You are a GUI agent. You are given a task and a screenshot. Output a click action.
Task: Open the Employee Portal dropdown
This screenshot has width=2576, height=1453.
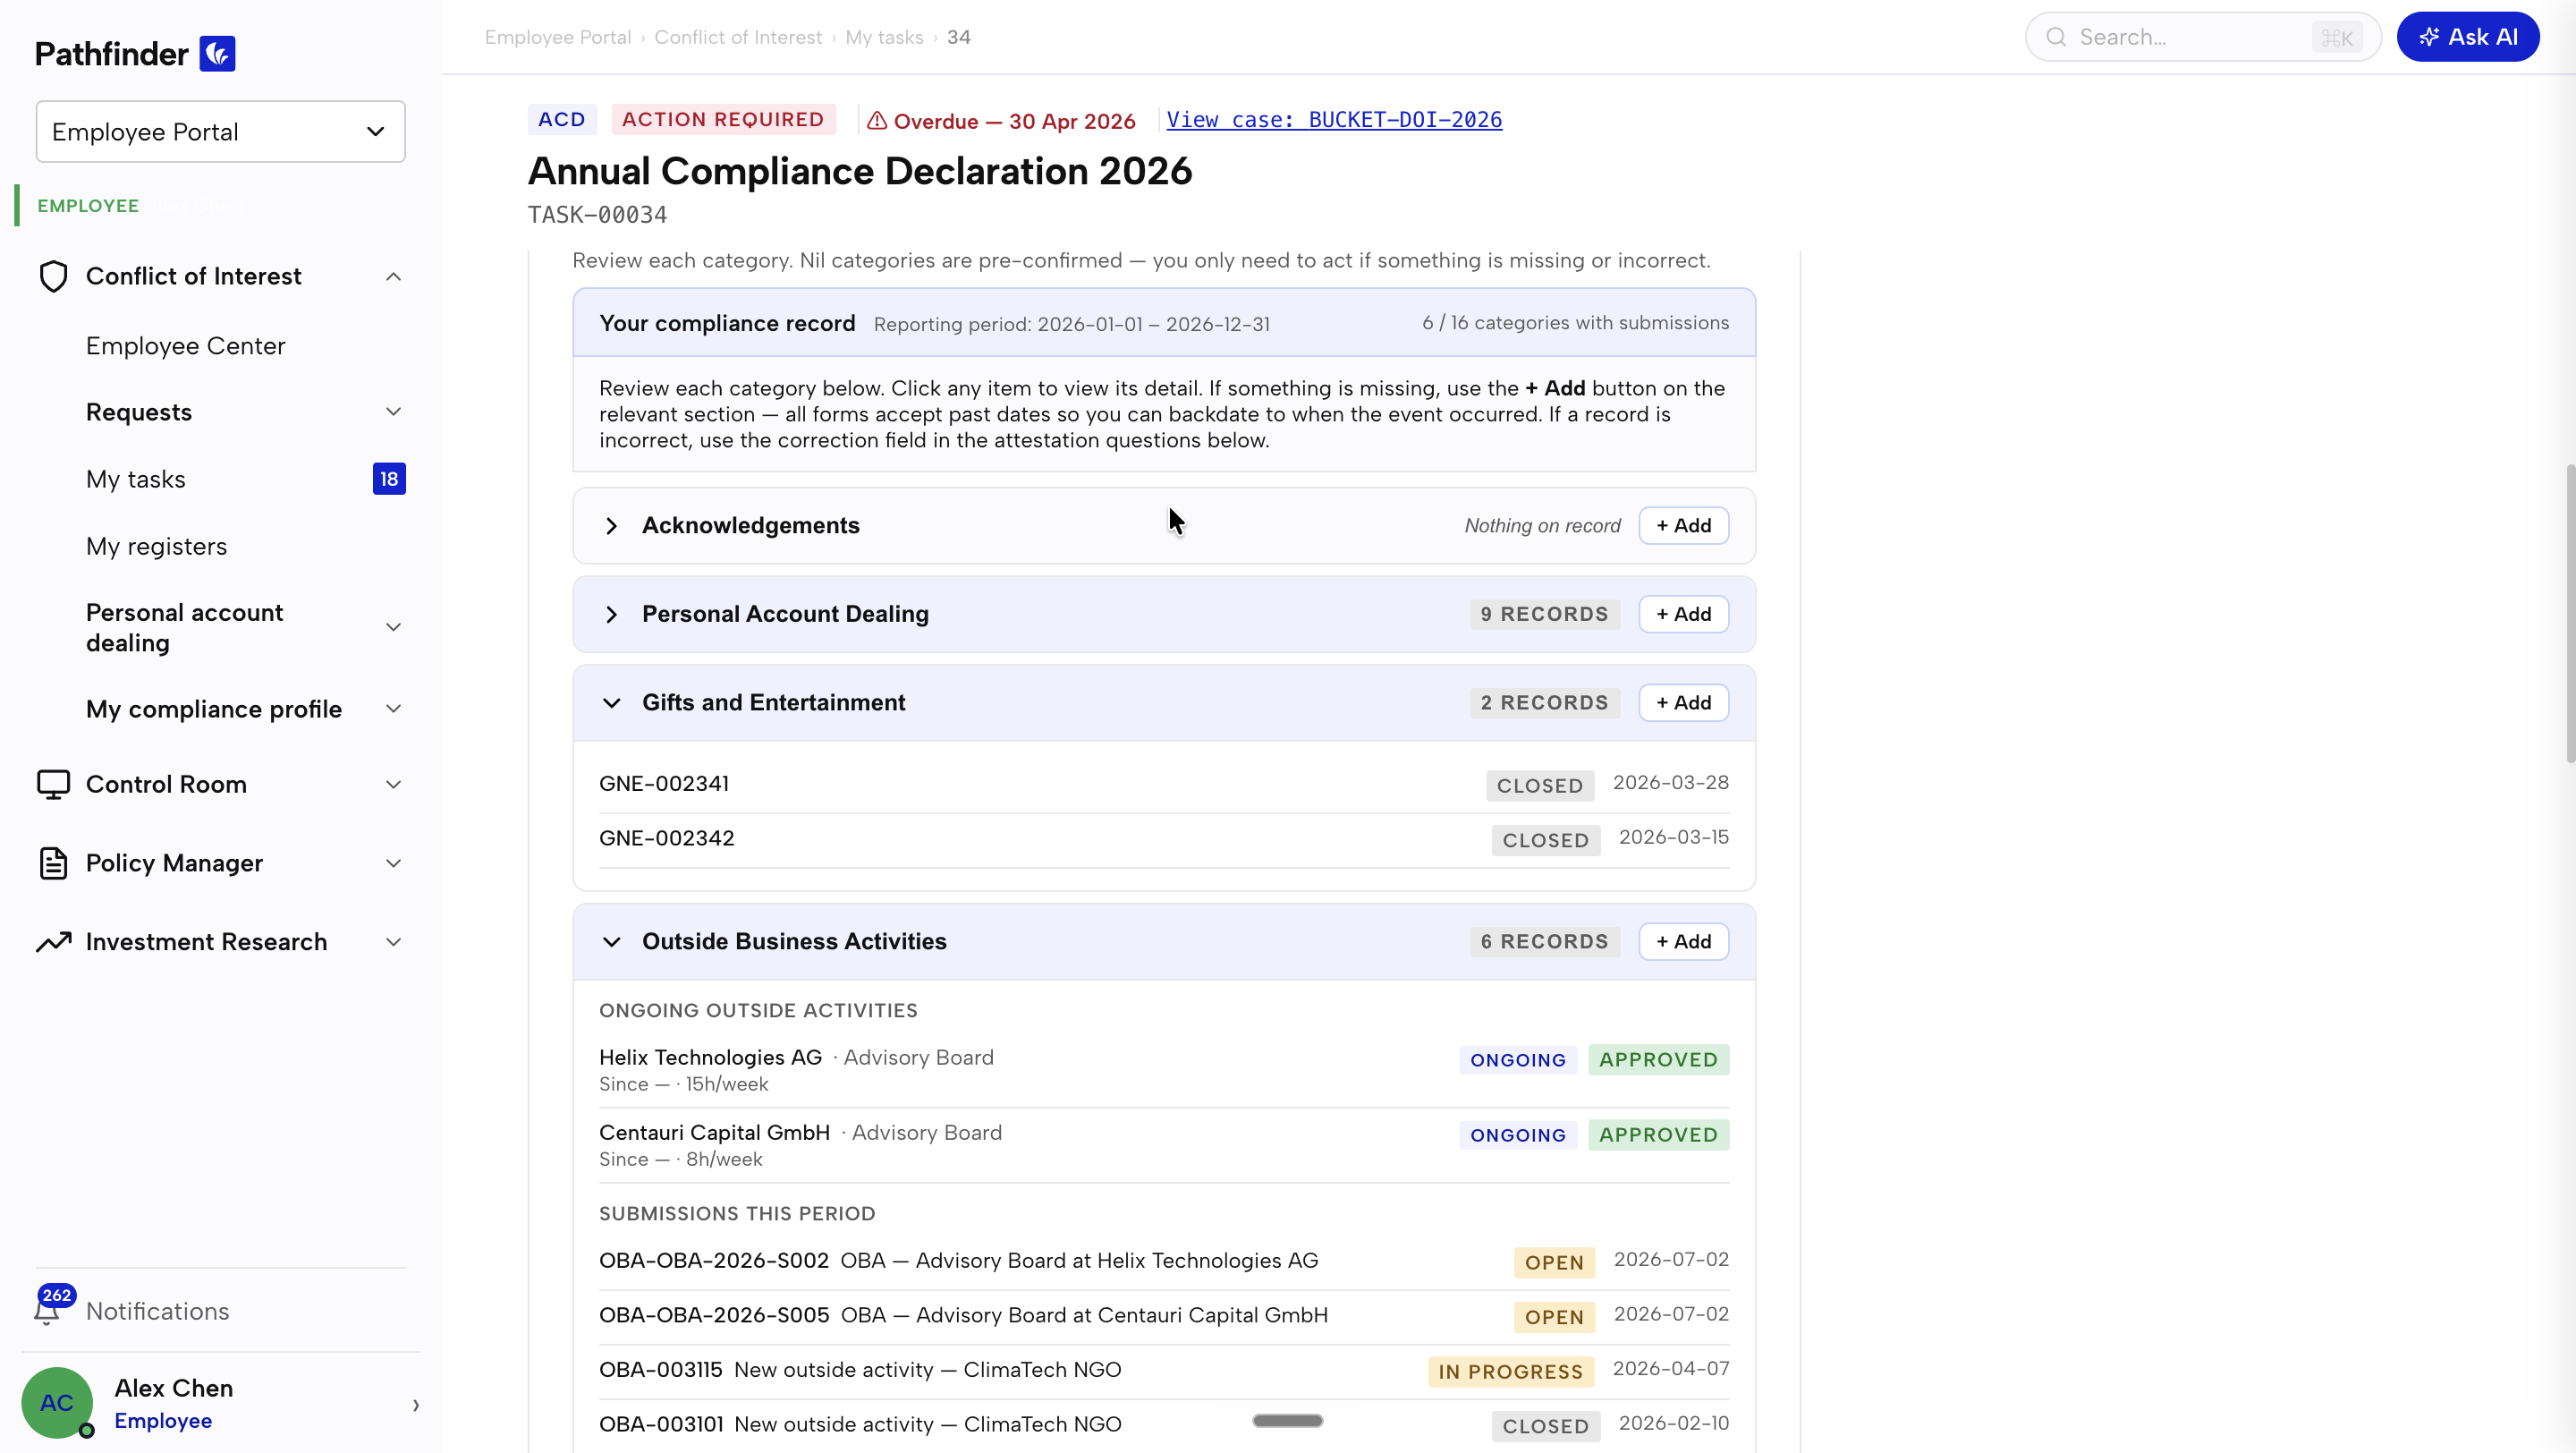[221, 131]
